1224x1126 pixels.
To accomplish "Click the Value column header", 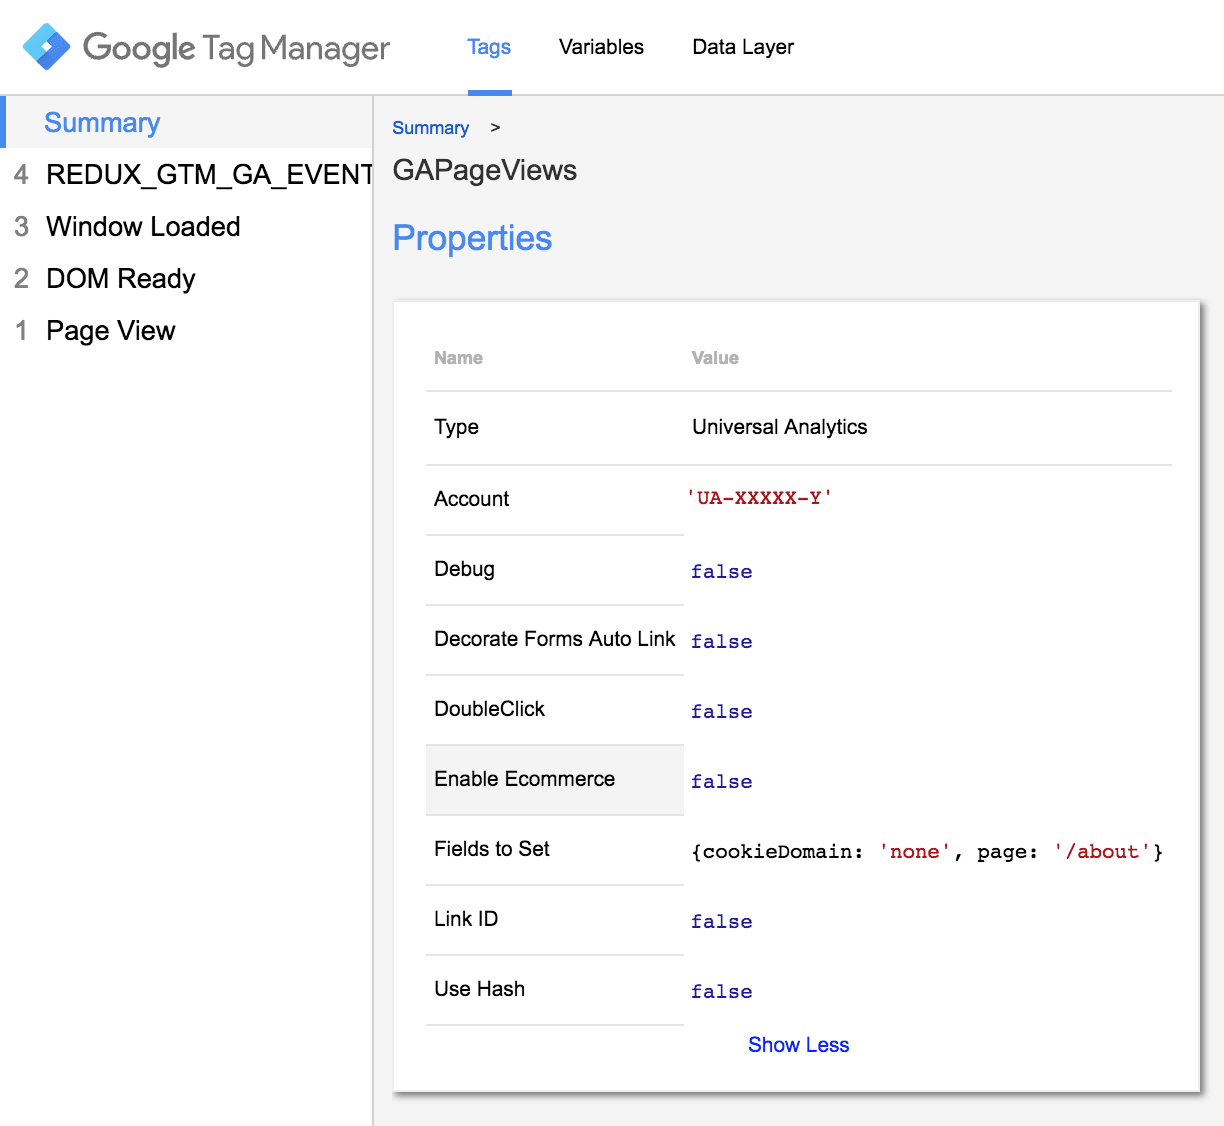I will pos(715,358).
